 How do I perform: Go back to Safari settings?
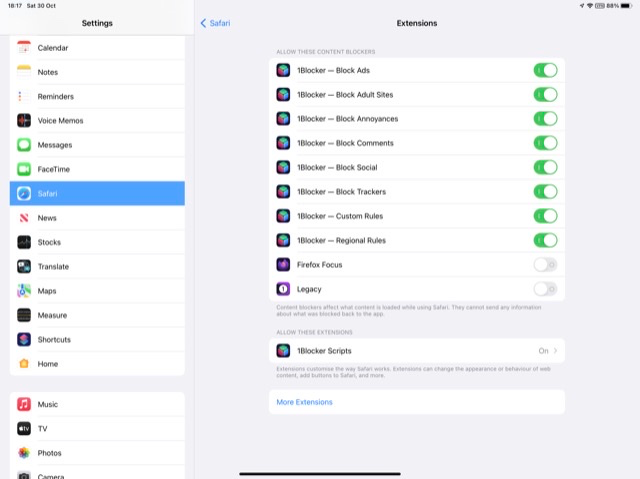pos(215,23)
